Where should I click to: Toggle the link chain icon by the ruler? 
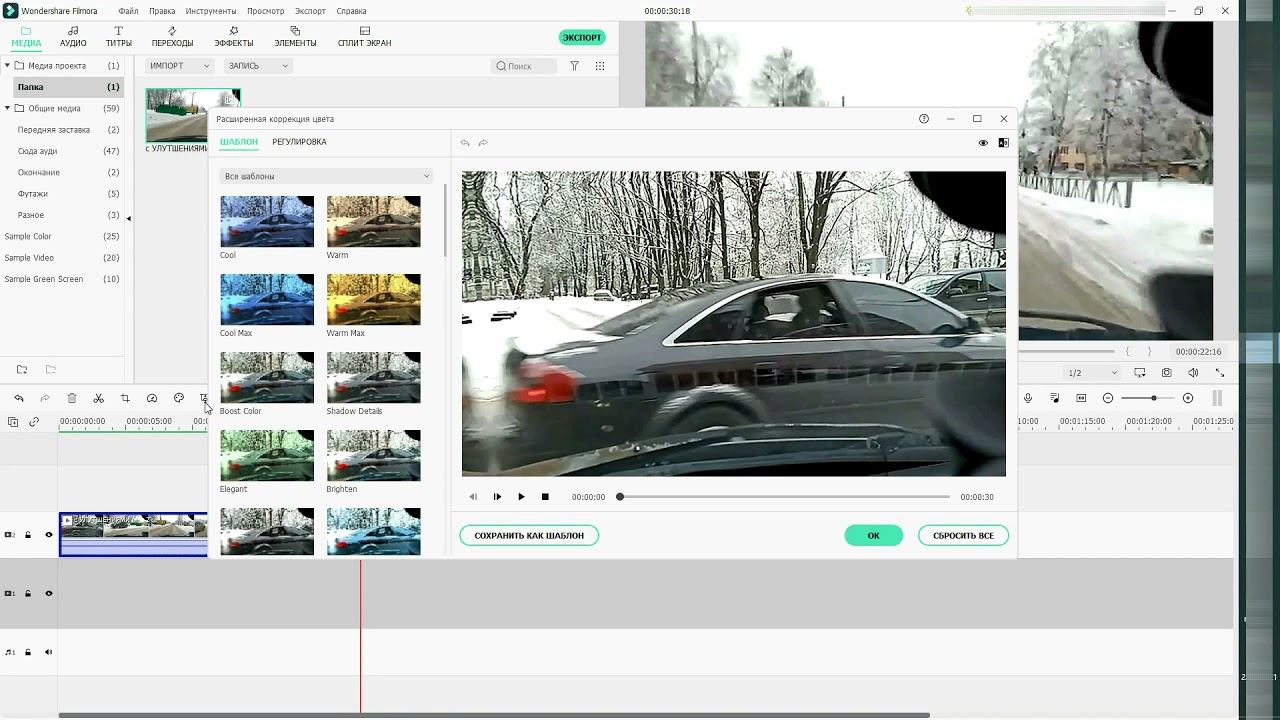coord(34,422)
